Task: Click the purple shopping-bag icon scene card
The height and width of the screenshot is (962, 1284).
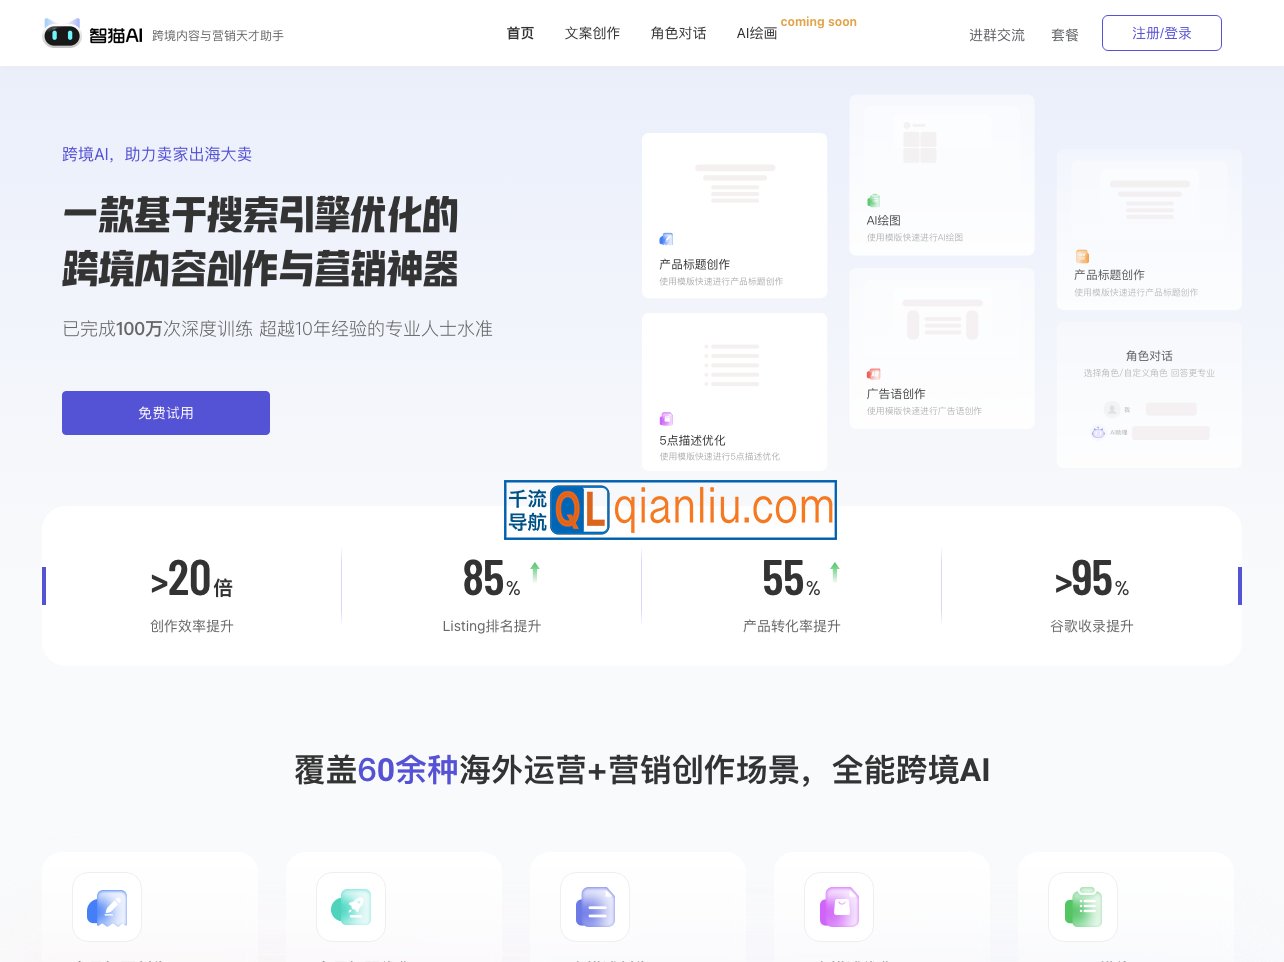Action: [x=839, y=907]
